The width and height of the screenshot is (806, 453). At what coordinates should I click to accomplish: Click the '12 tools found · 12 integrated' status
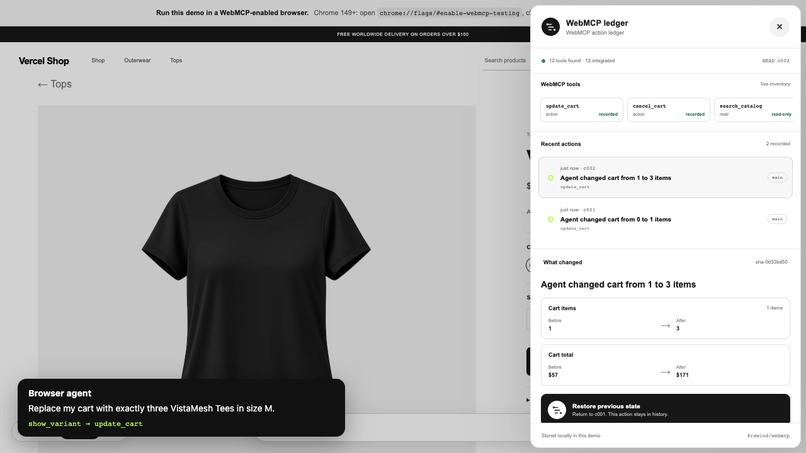tap(581, 61)
